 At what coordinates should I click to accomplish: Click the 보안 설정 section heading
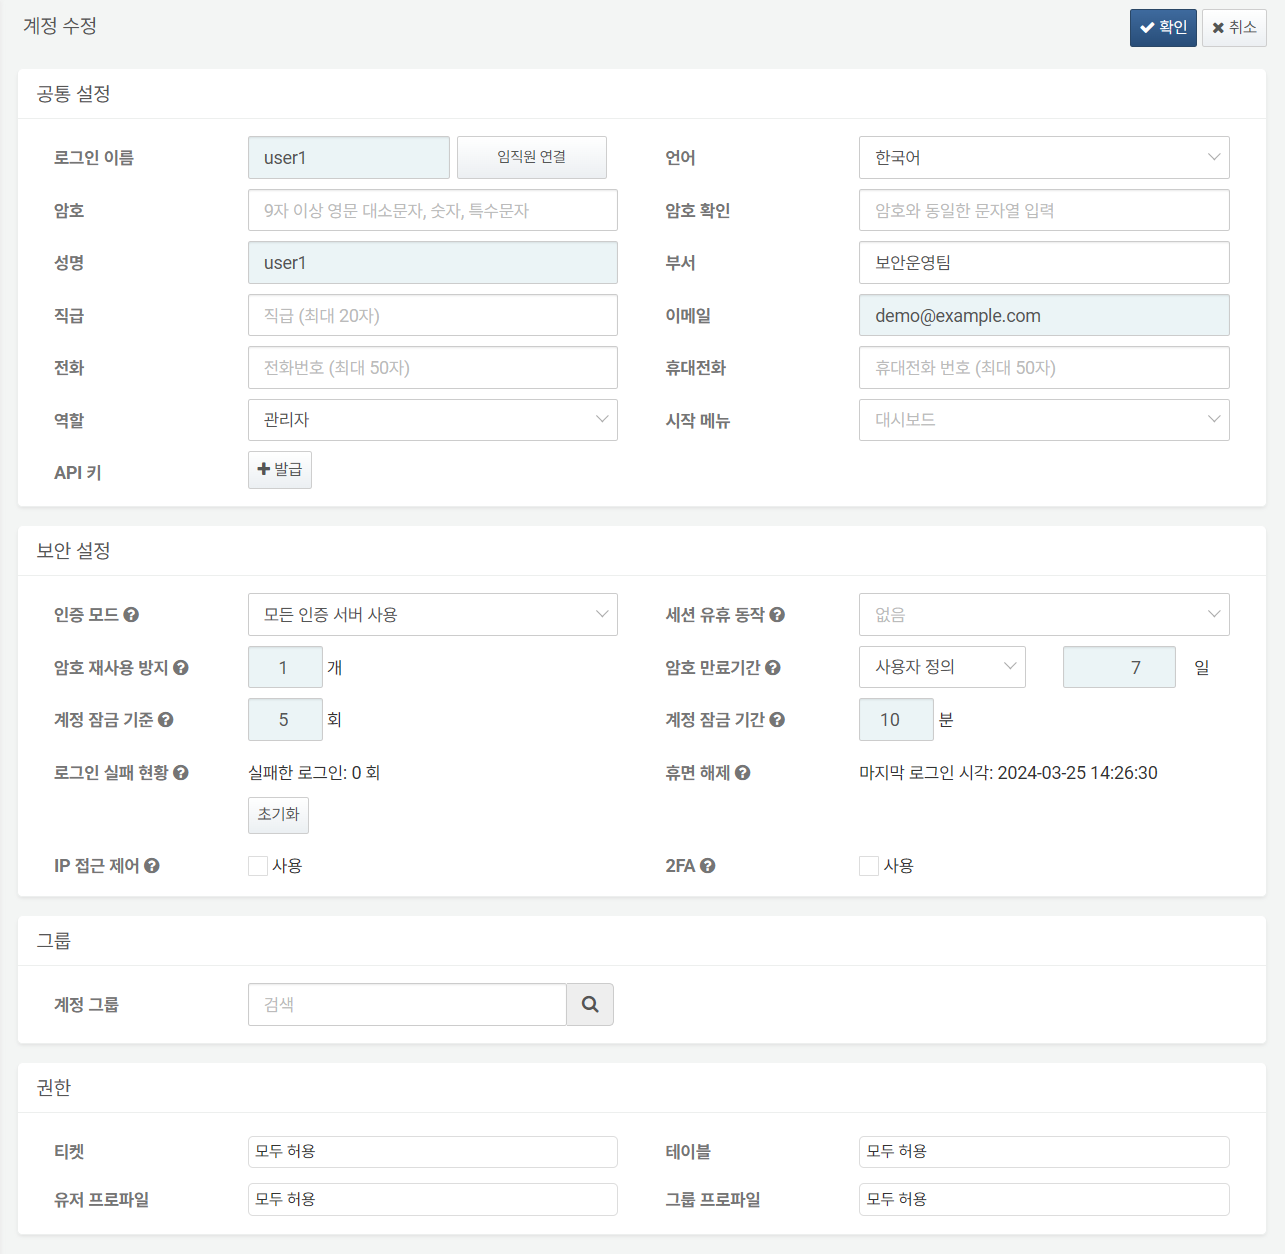[x=73, y=551]
